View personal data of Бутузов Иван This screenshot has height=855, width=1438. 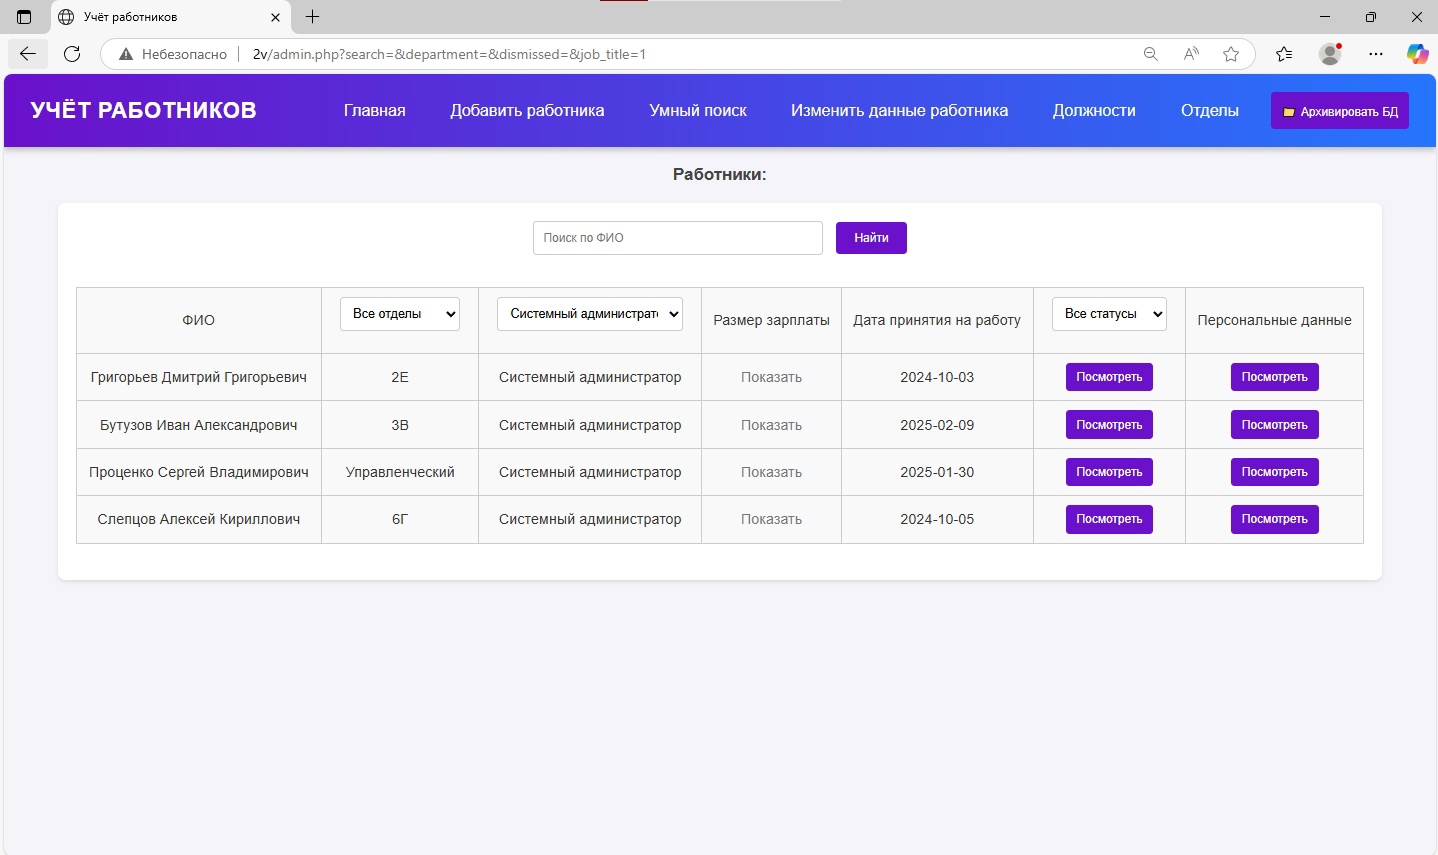pos(1274,425)
